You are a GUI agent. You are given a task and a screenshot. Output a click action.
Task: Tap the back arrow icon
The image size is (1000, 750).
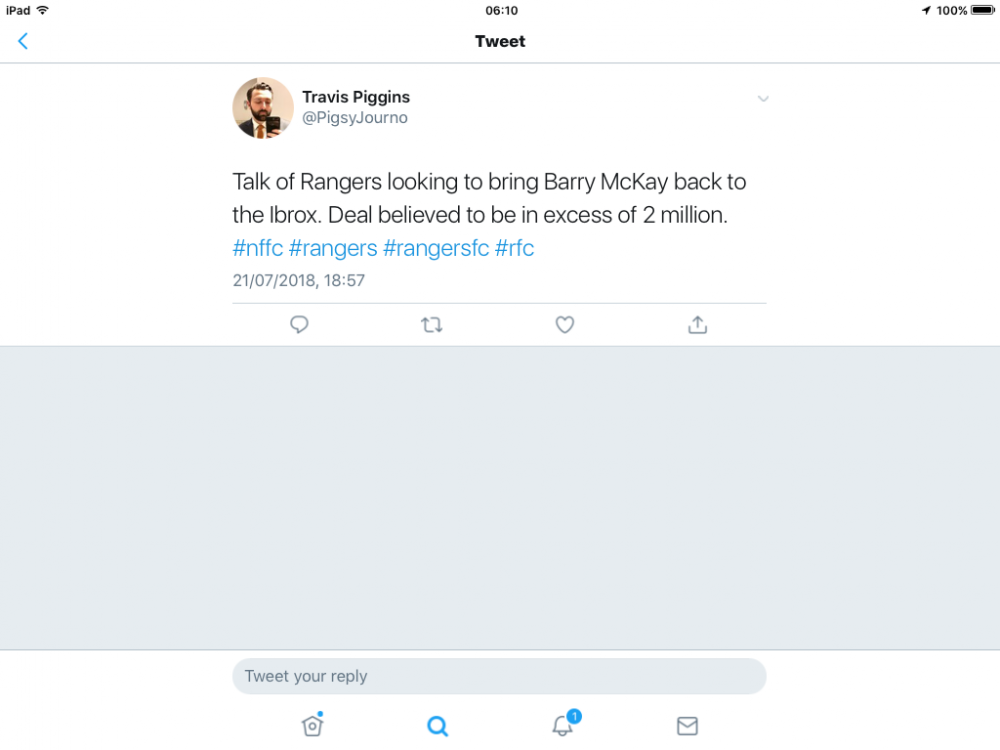(x=23, y=41)
